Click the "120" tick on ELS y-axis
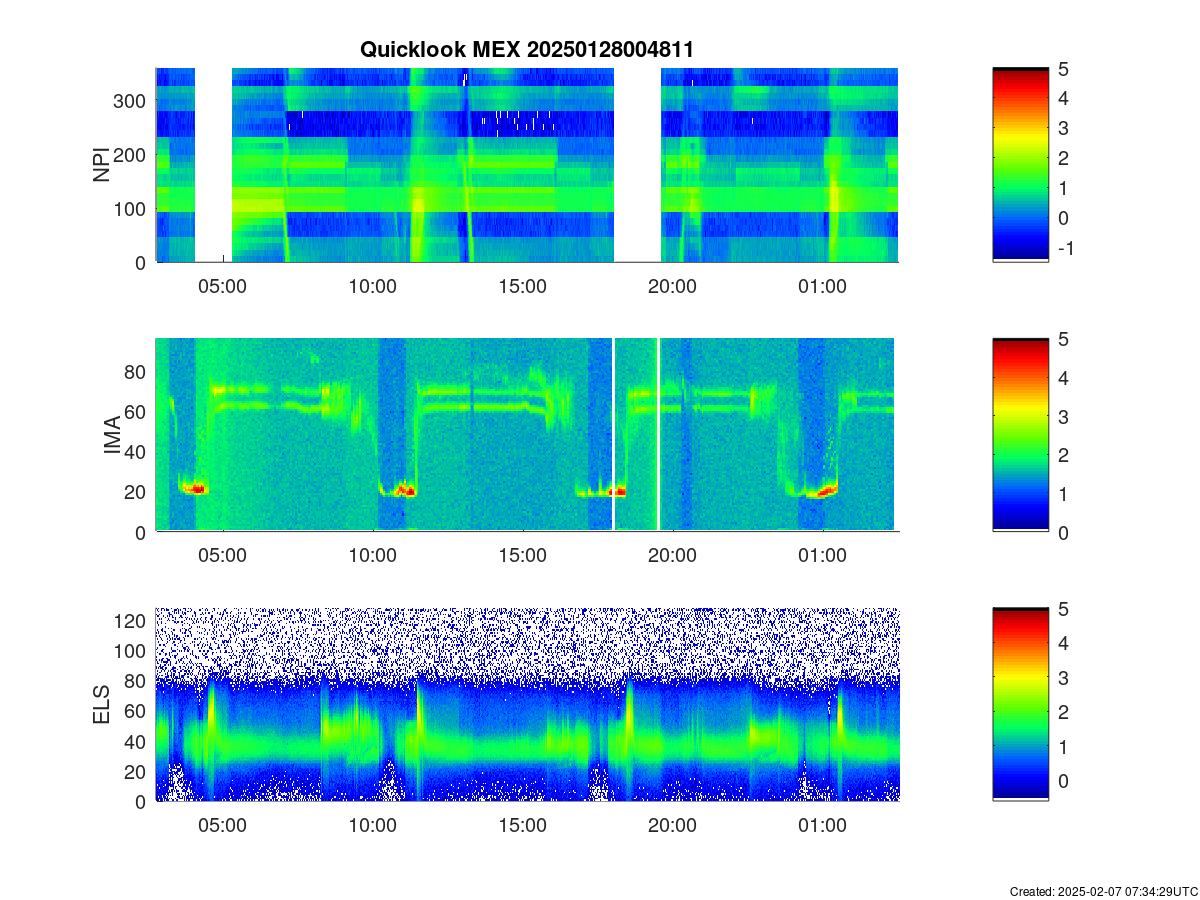Viewport: 1200px width, 900px height. tap(132, 621)
